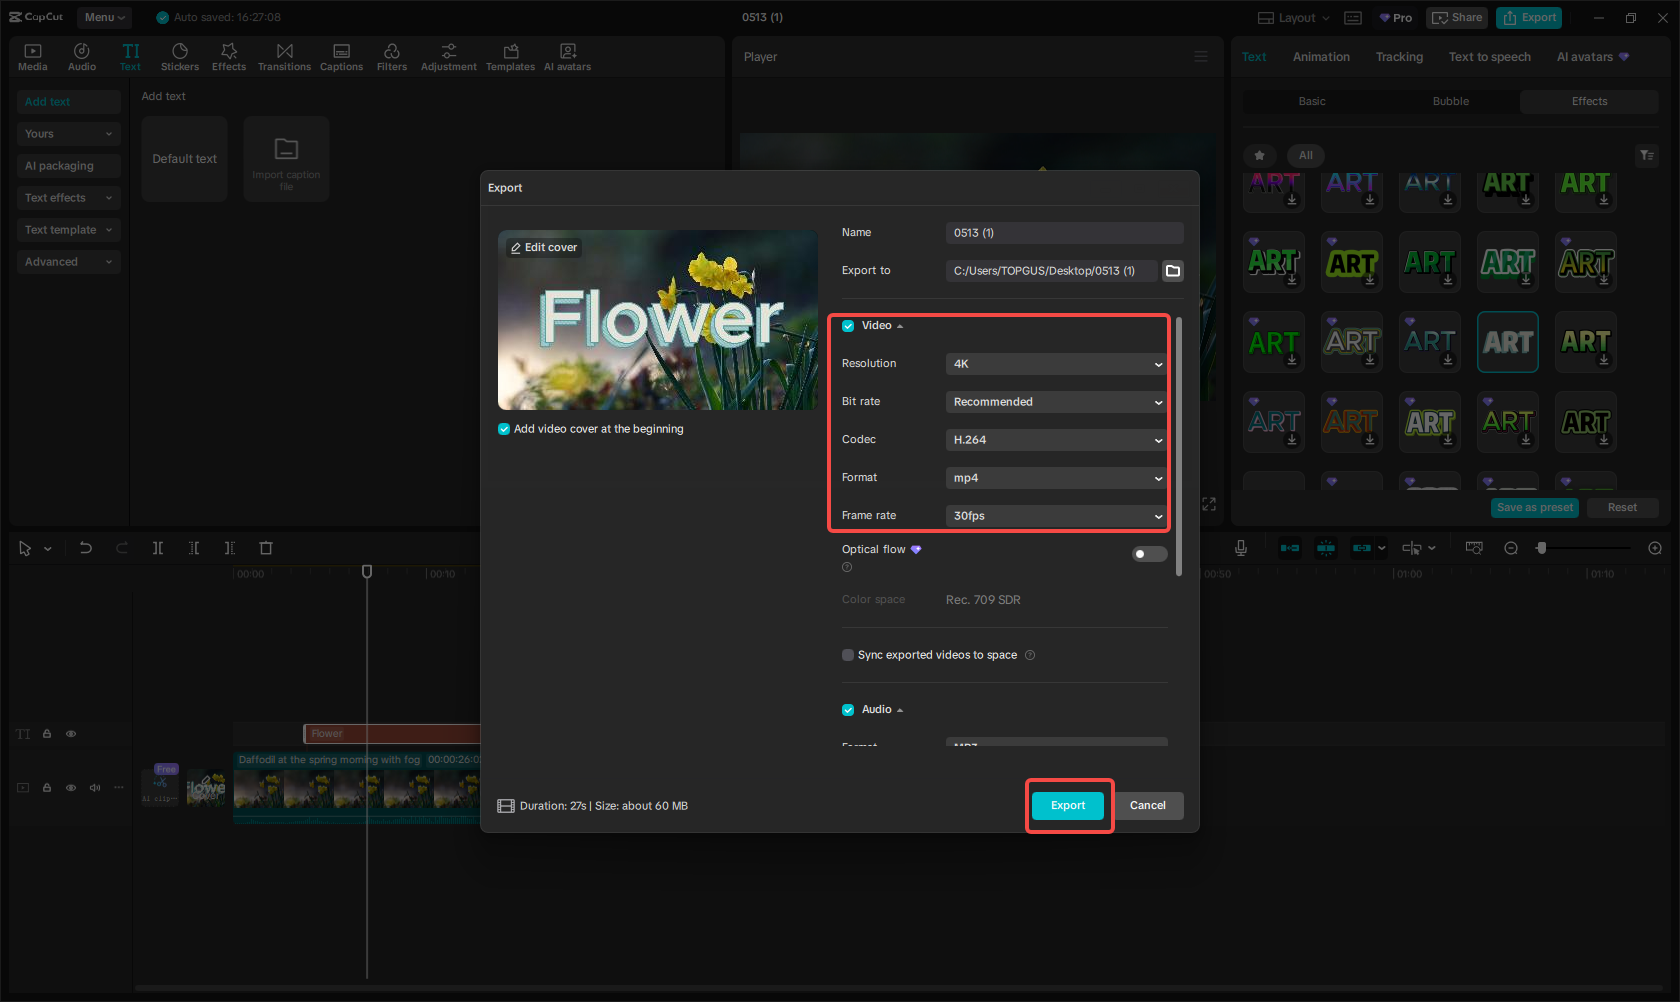Click the trash Delete icon in timeline toolbar
This screenshot has height=1002, width=1680.
pyautogui.click(x=266, y=548)
